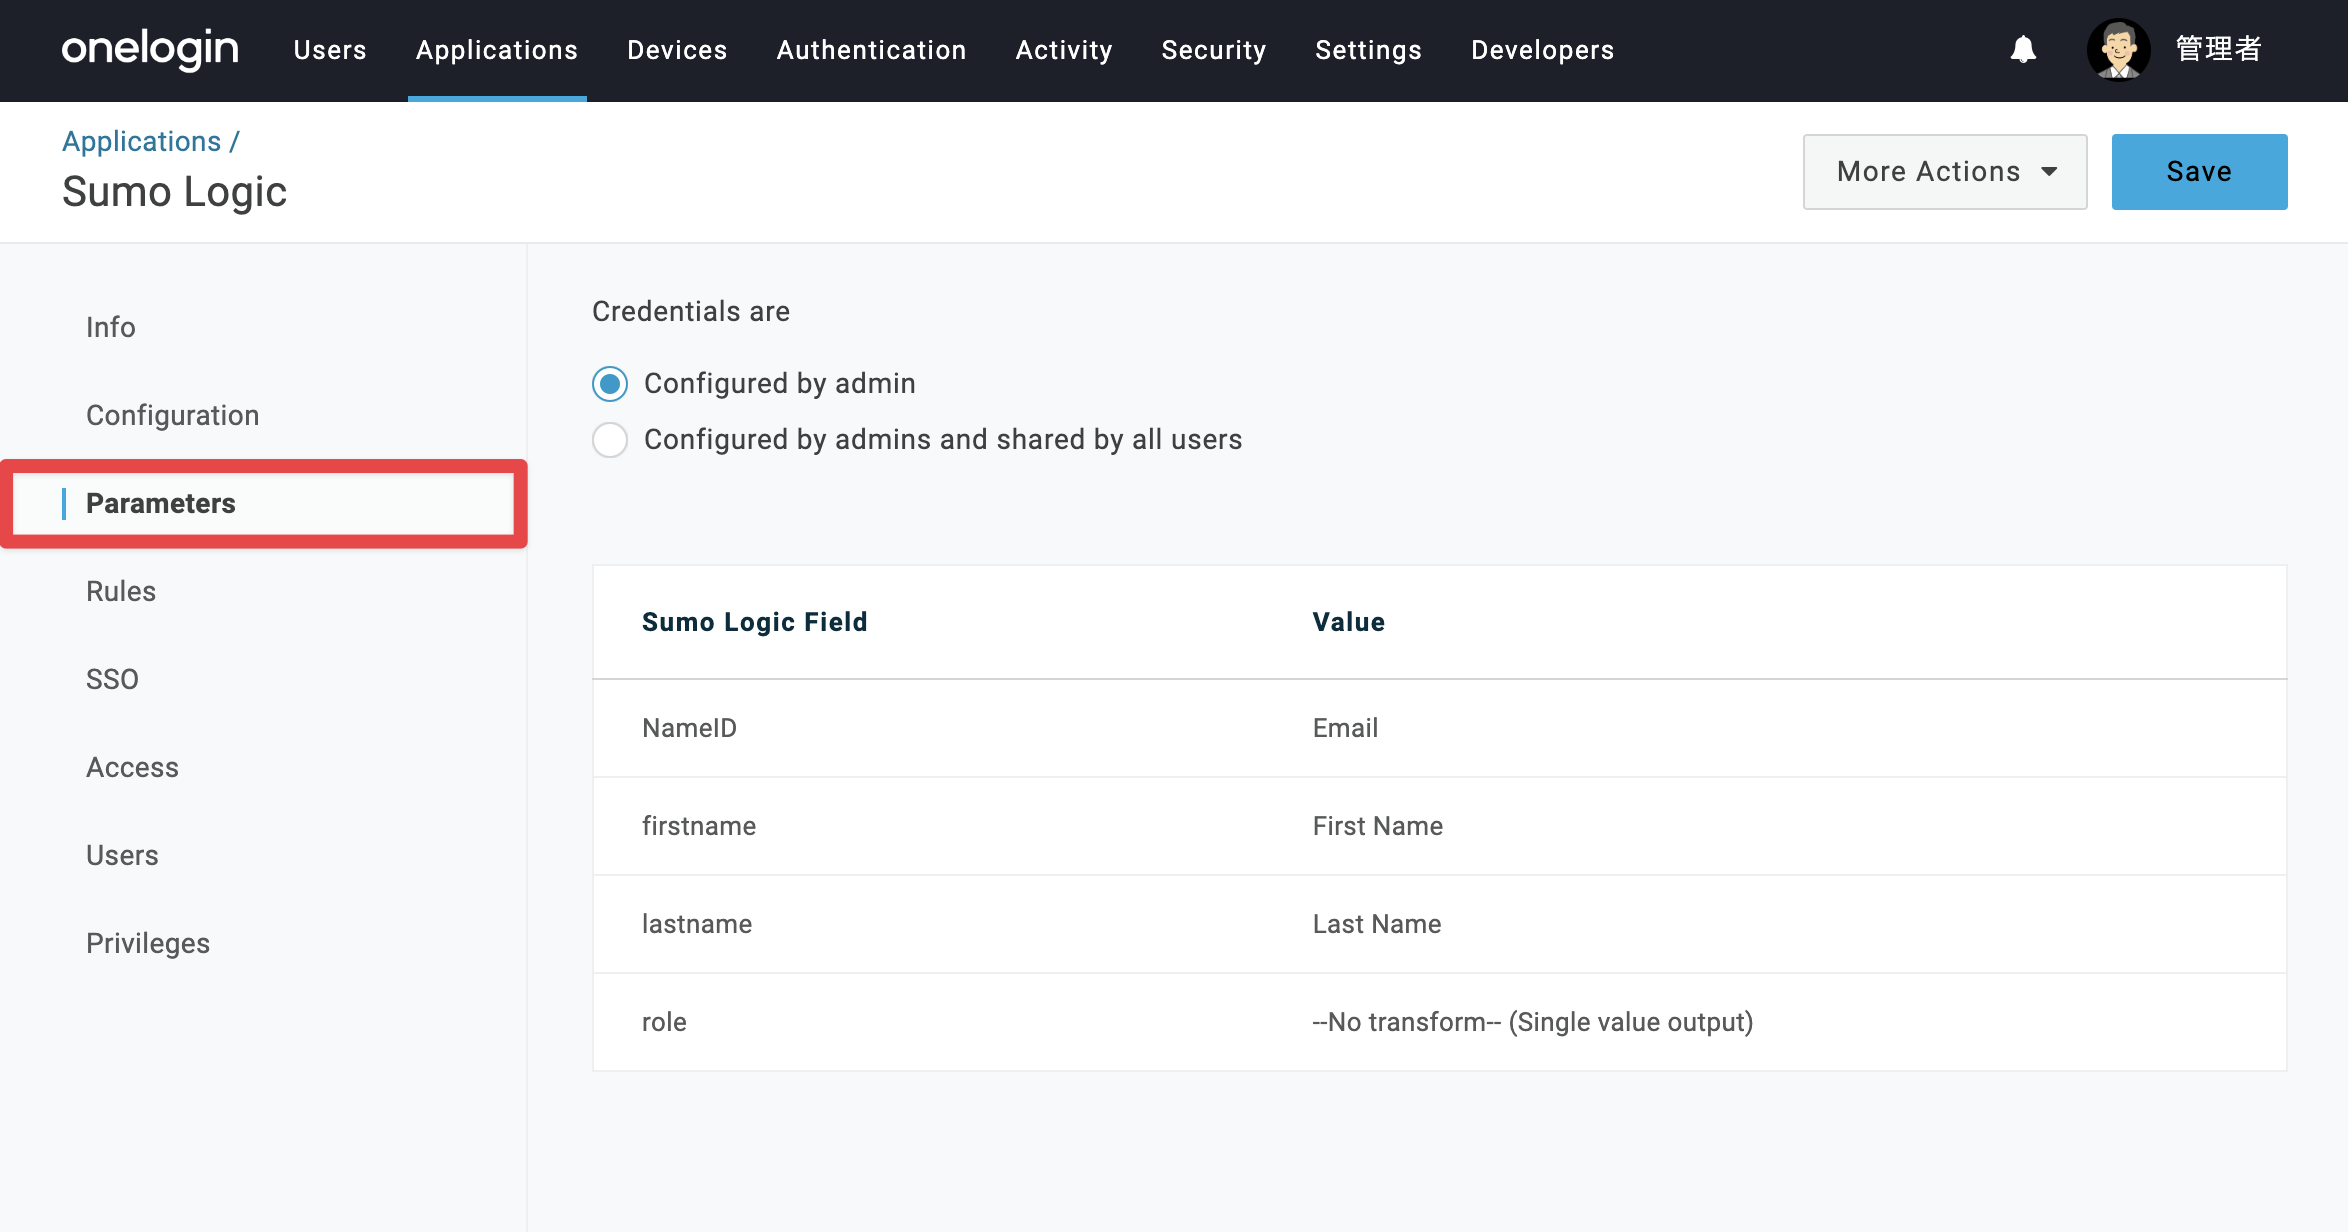This screenshot has height=1232, width=2348.
Task: Click the Sumo Logic page title
Action: (x=174, y=192)
